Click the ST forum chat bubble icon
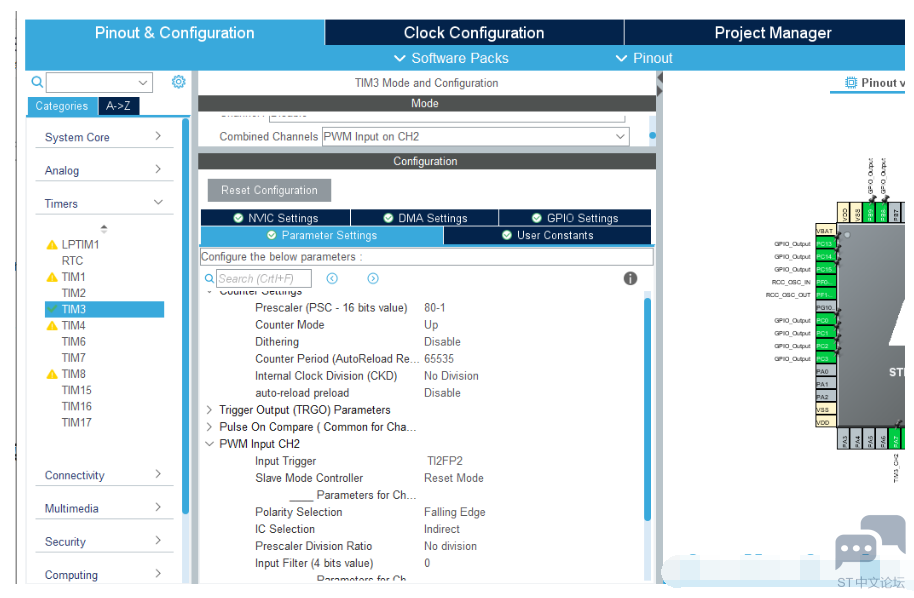The image size is (914, 598). 869,542
